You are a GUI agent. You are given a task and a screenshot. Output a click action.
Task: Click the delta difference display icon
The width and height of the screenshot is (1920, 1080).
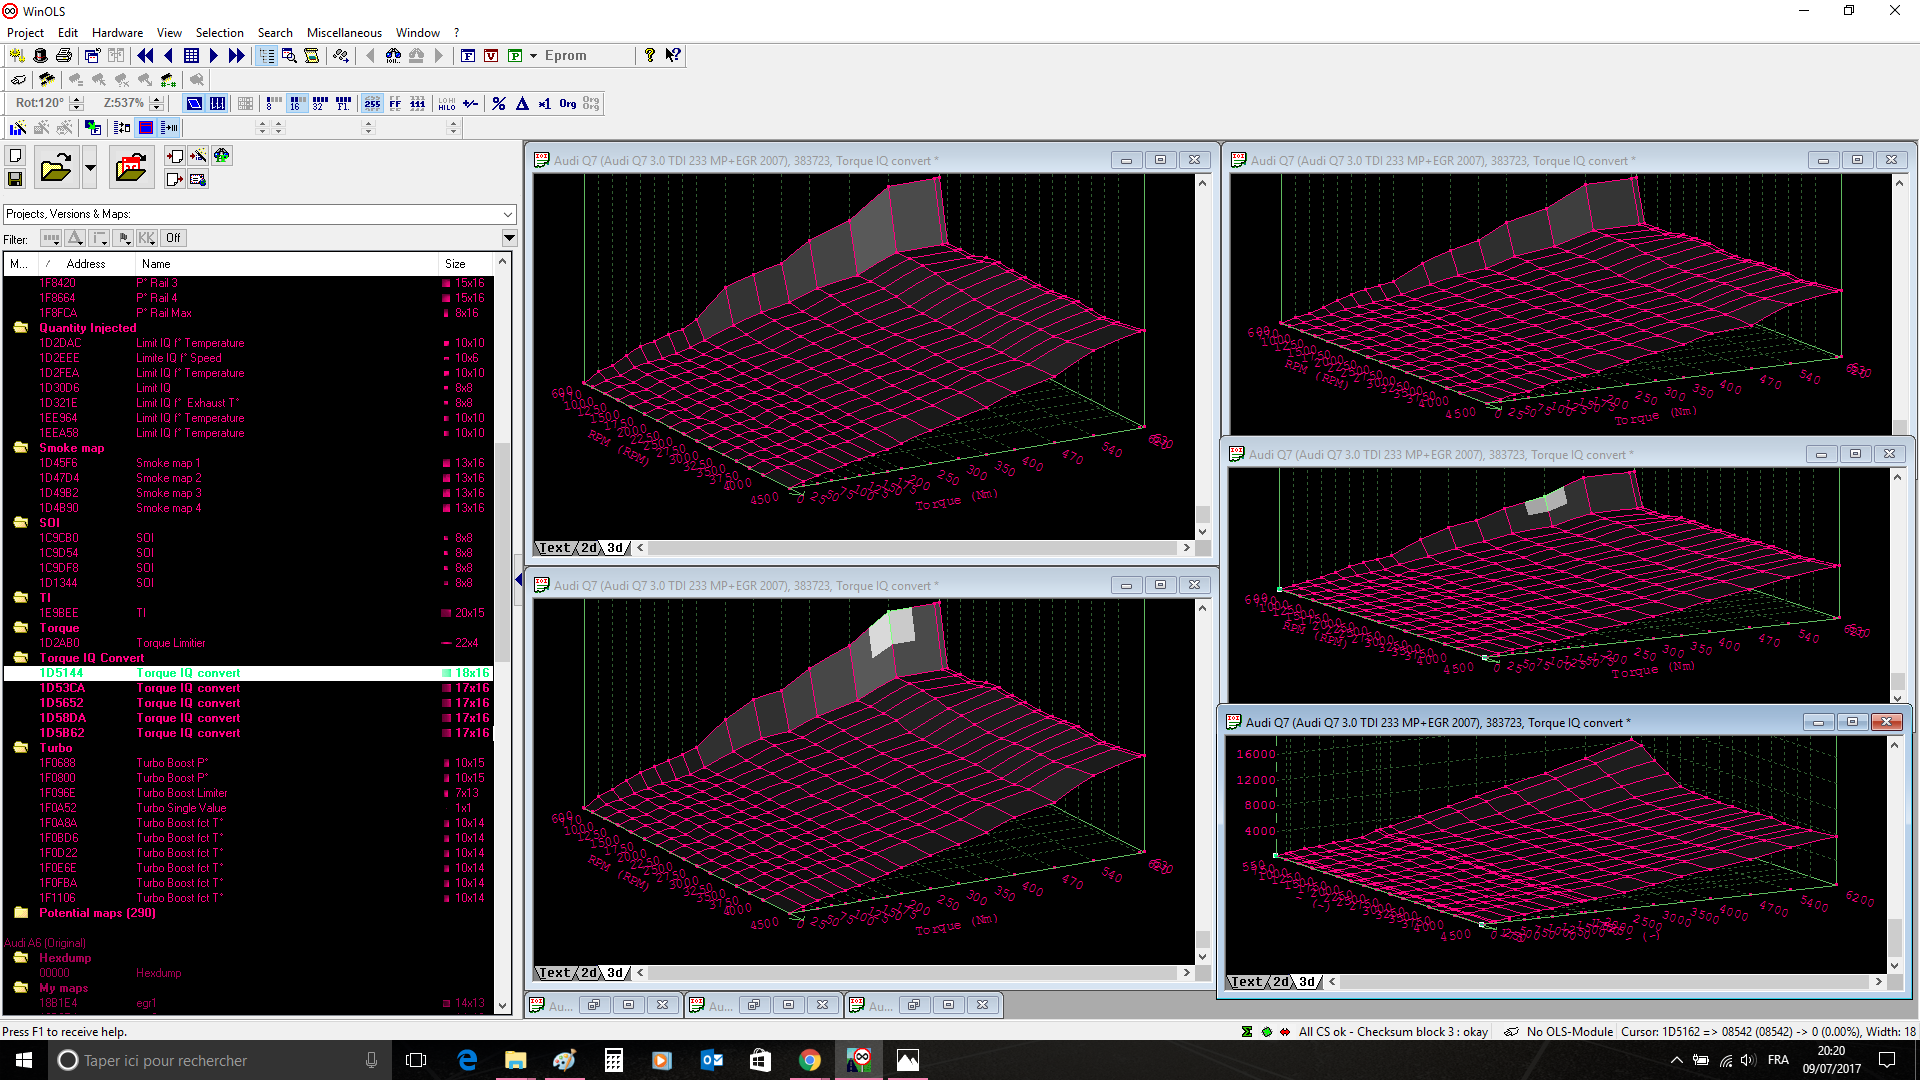click(x=522, y=103)
